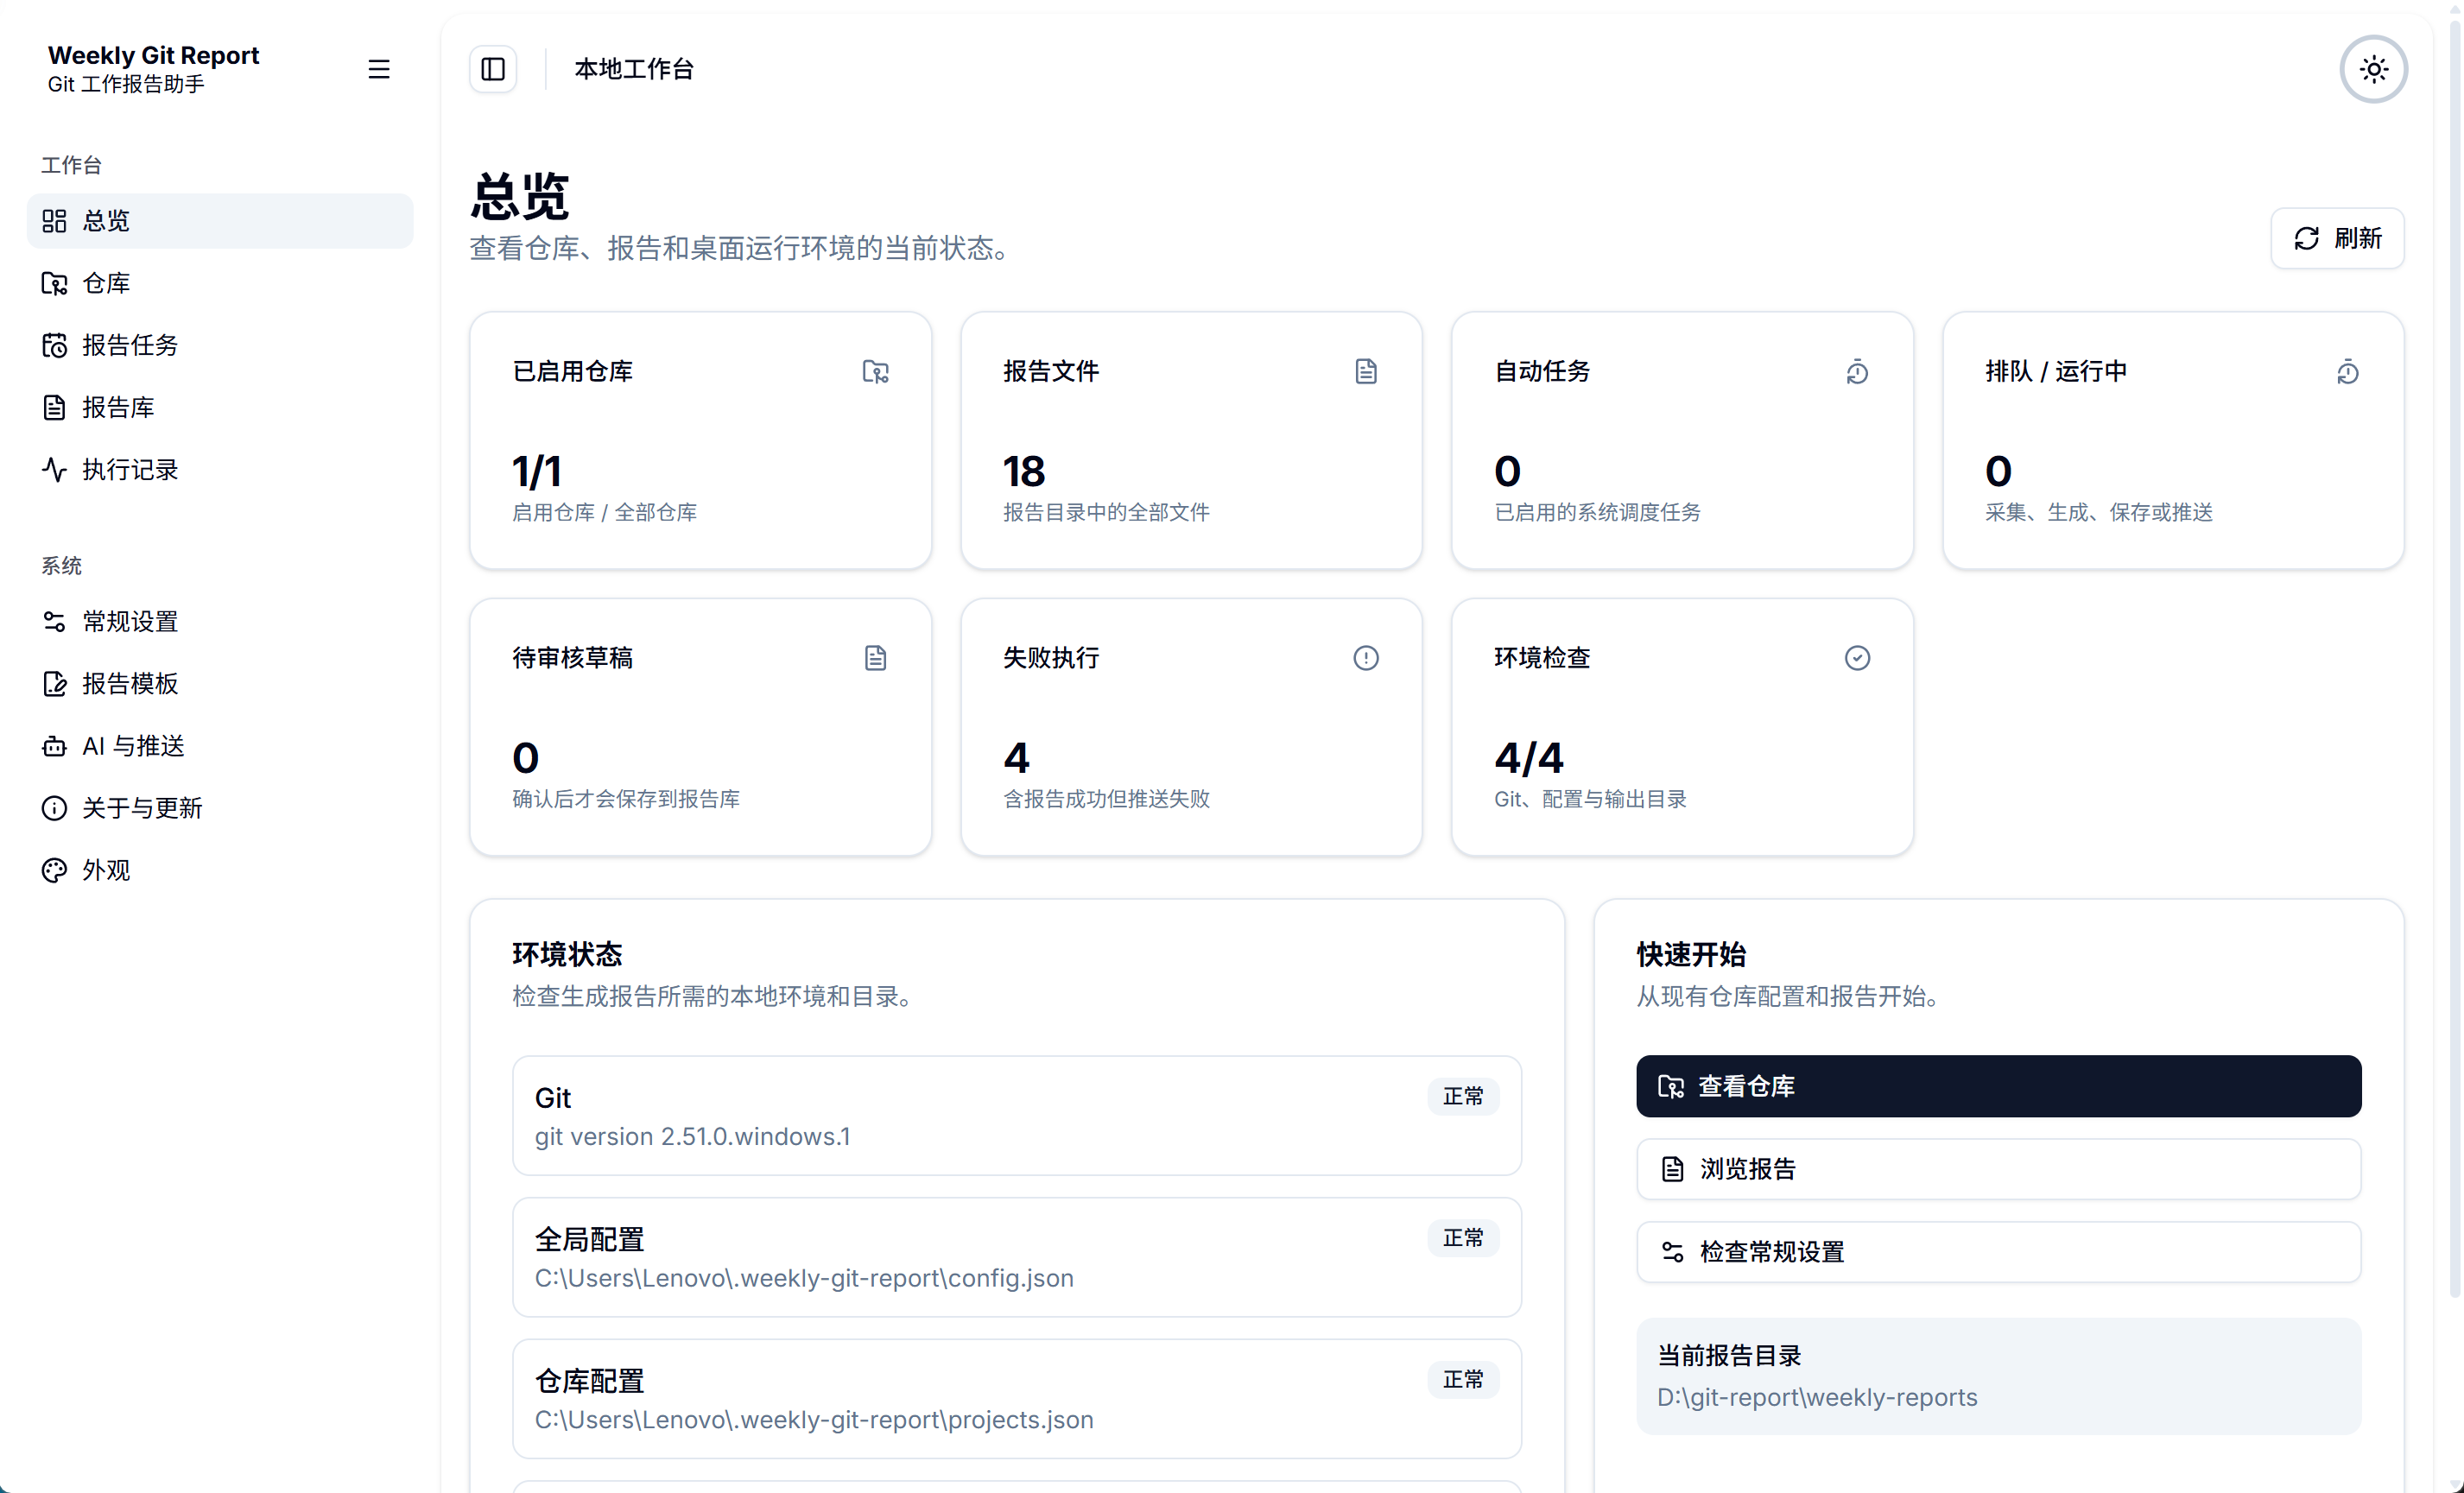The image size is (2464, 1493).
Task: Click the timer icon on 自动任务 card
Action: tap(1857, 372)
